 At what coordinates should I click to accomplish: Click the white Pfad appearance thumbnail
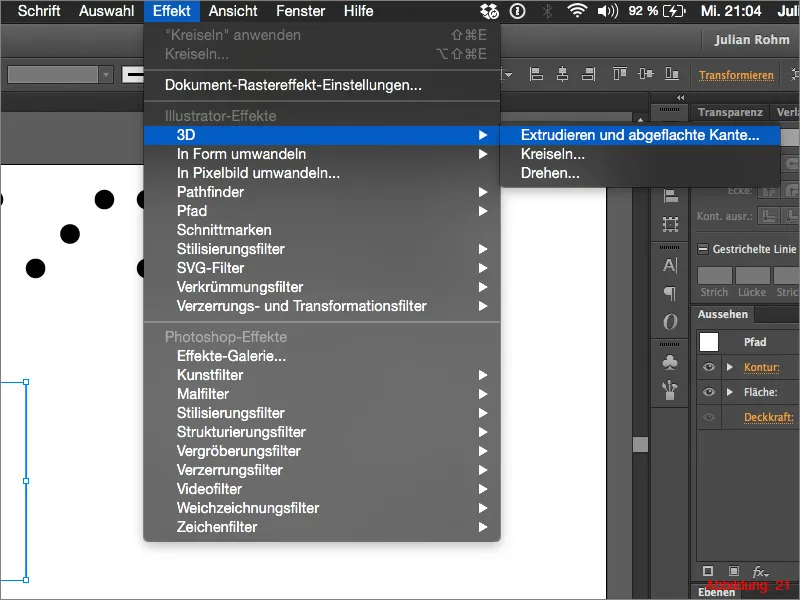709,341
